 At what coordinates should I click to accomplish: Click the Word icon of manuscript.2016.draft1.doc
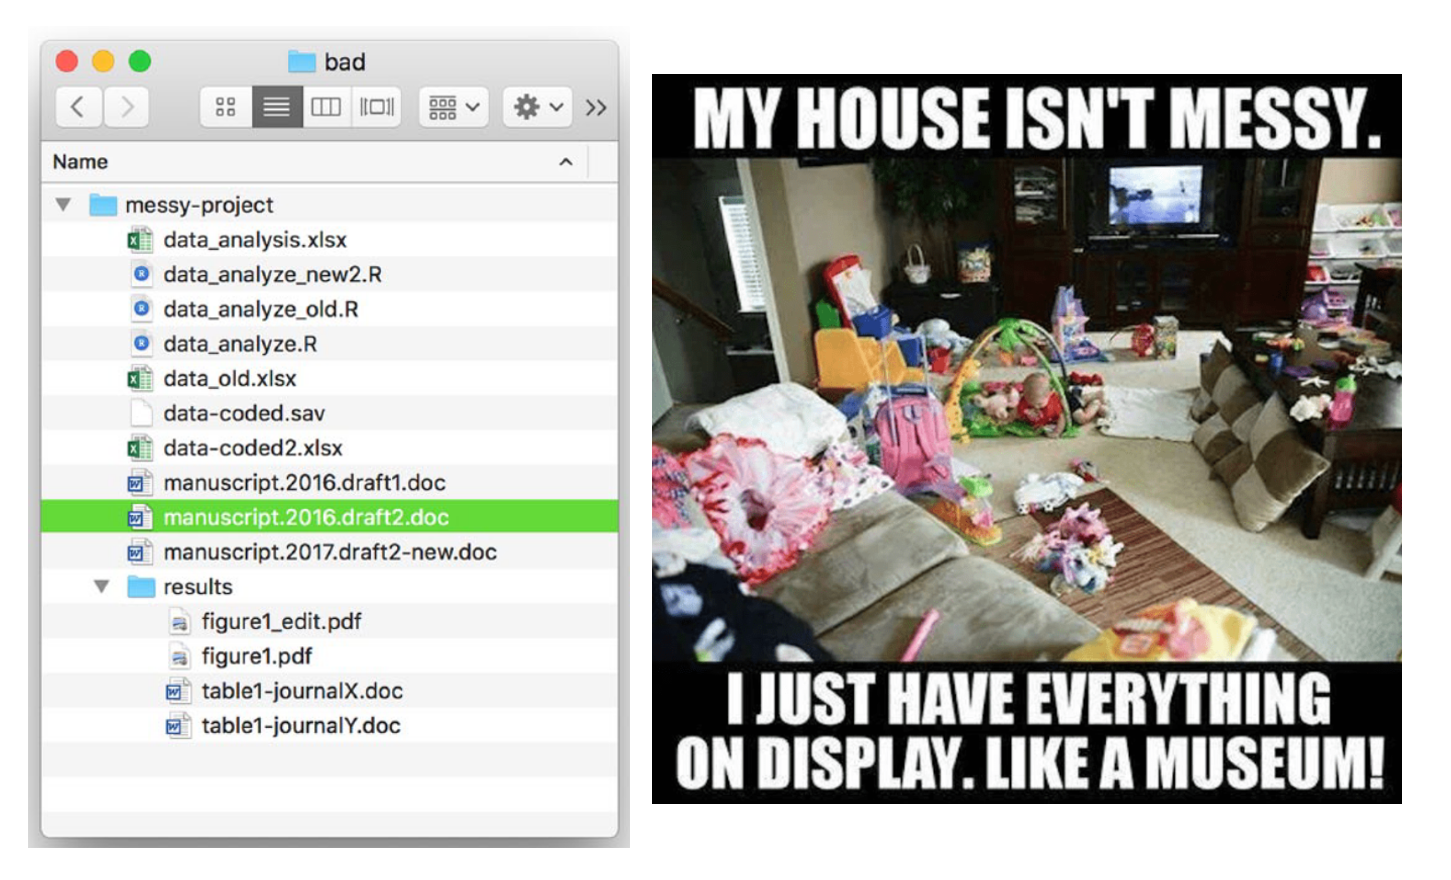coord(140,483)
